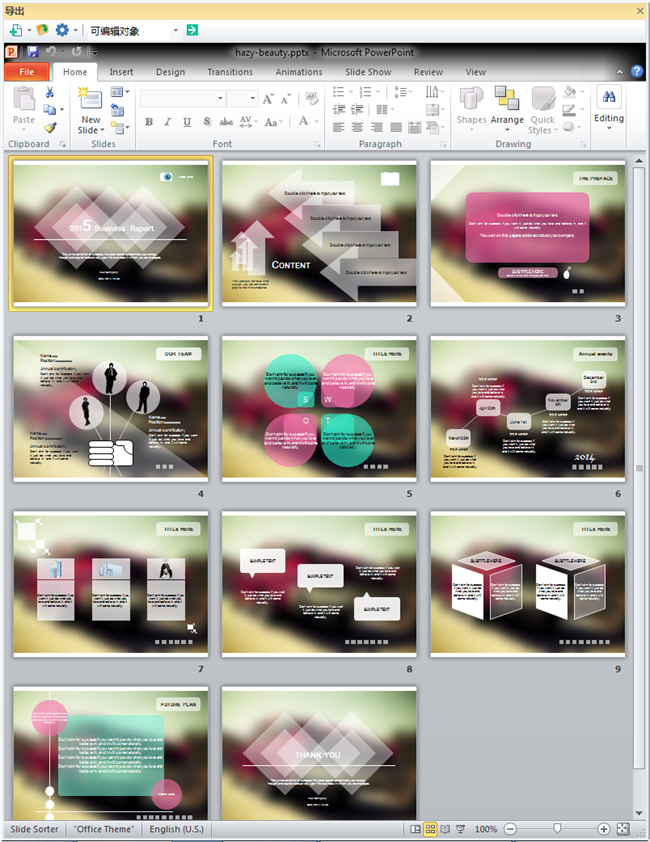Open the Editing binoculars menu
The width and height of the screenshot is (650, 842).
click(609, 108)
